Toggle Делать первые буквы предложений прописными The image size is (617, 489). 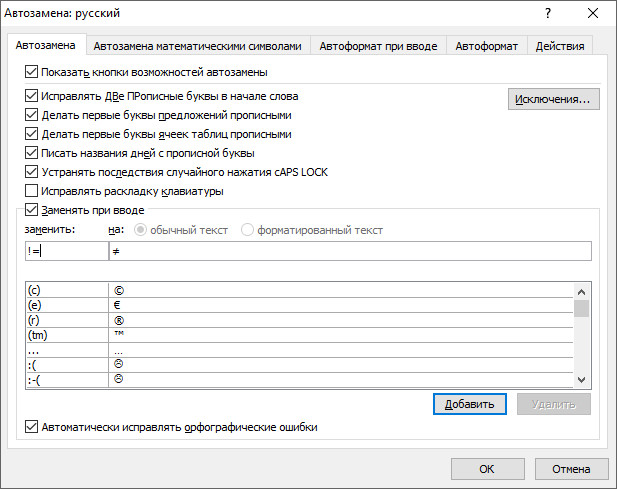pyautogui.click(x=31, y=115)
